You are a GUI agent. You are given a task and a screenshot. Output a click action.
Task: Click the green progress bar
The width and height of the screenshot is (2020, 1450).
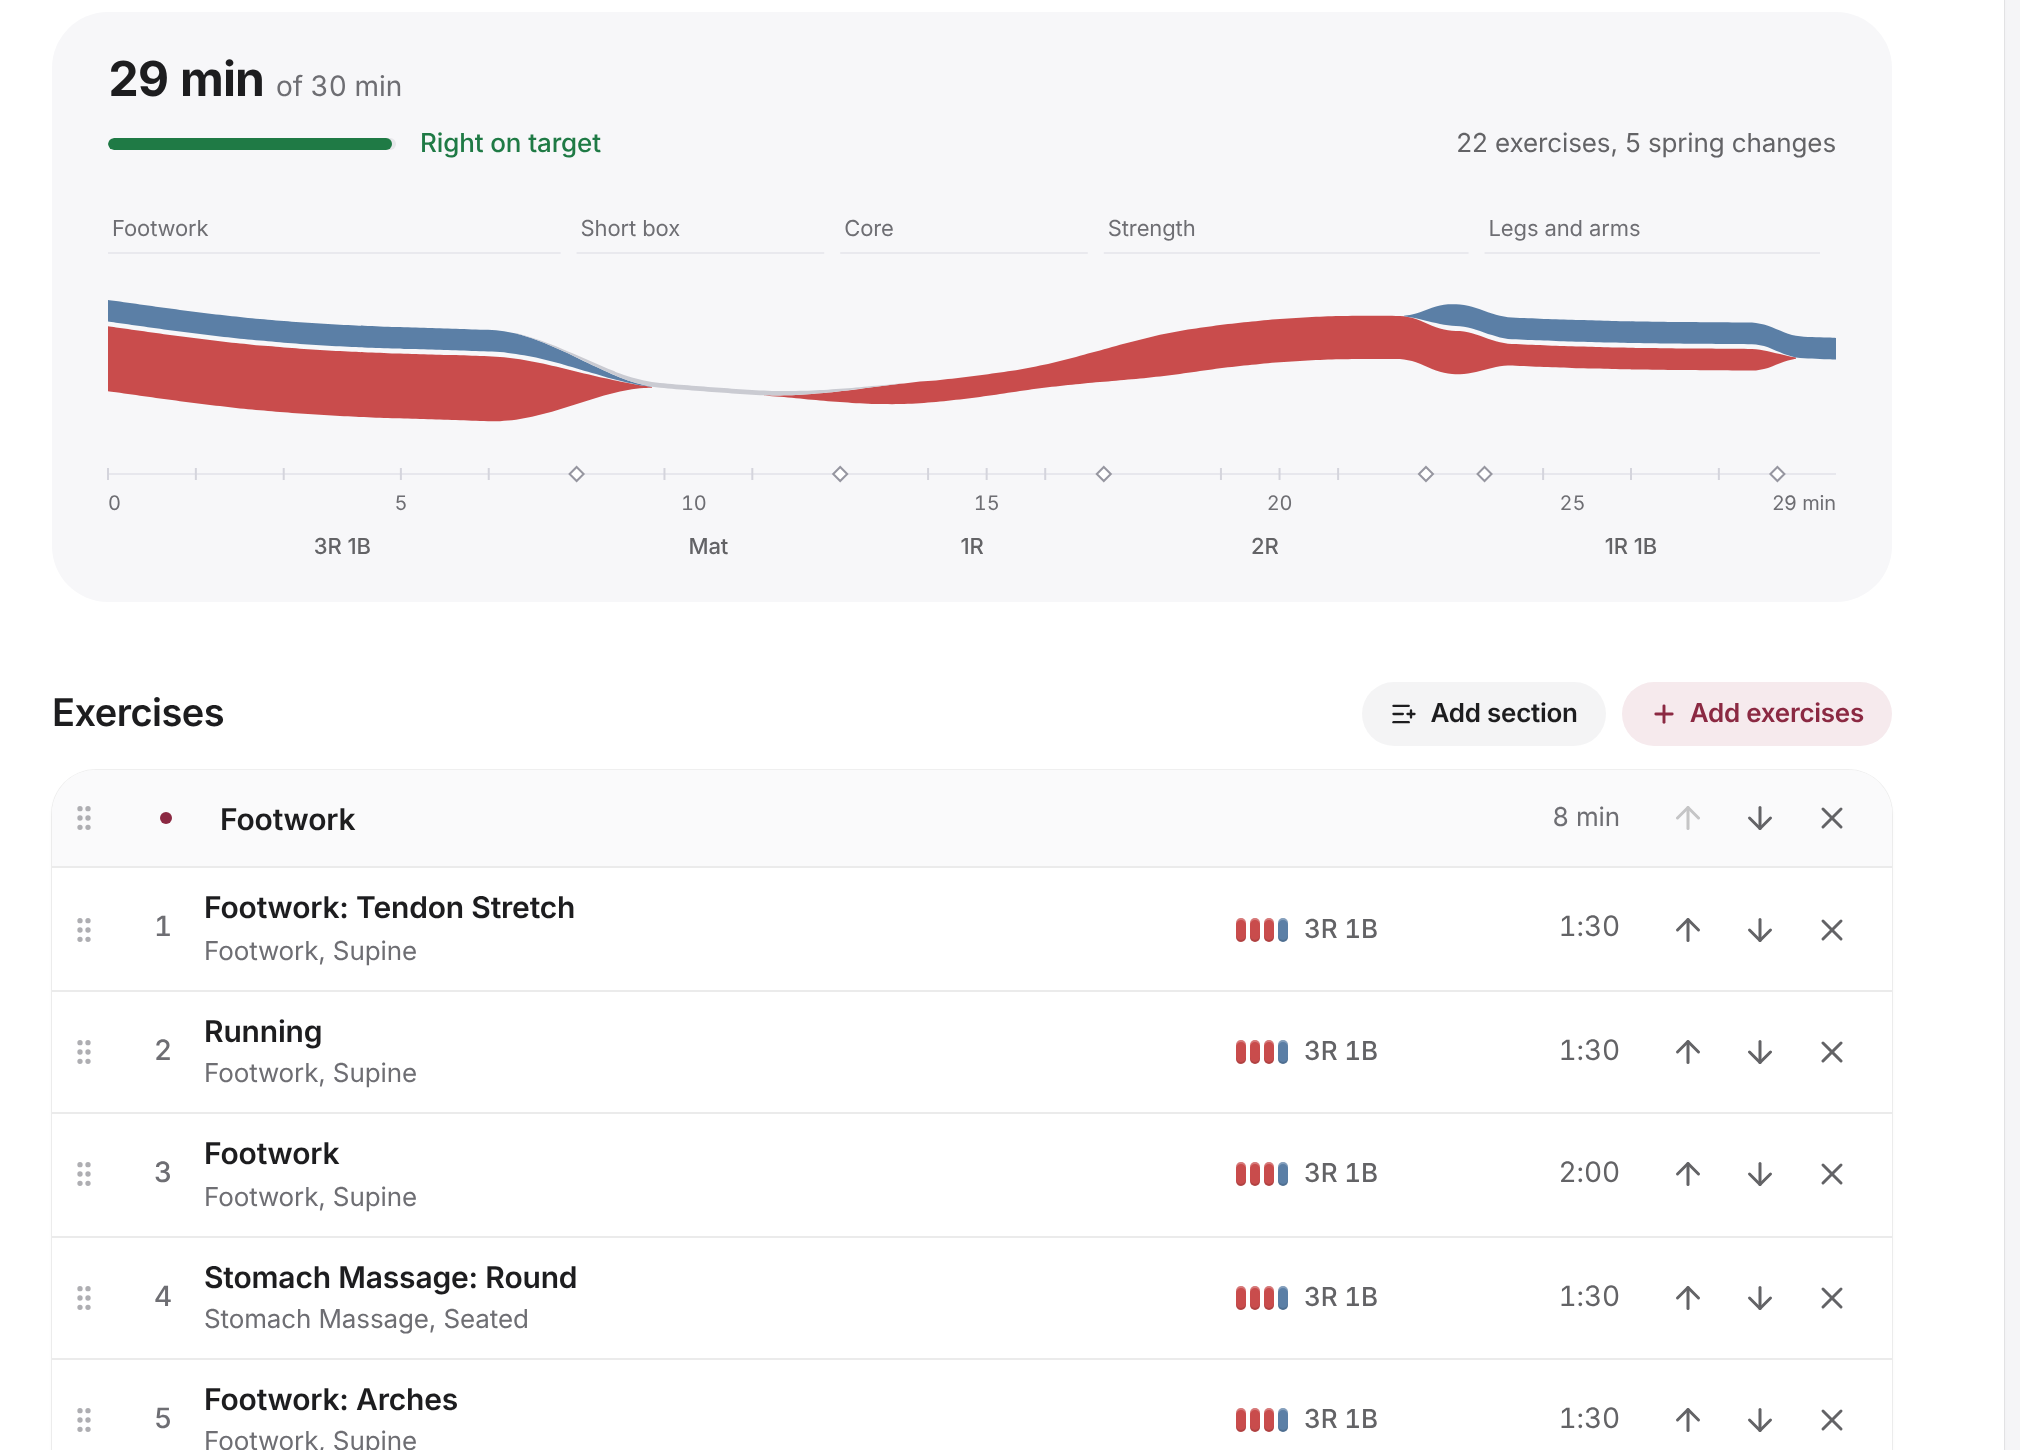250,144
